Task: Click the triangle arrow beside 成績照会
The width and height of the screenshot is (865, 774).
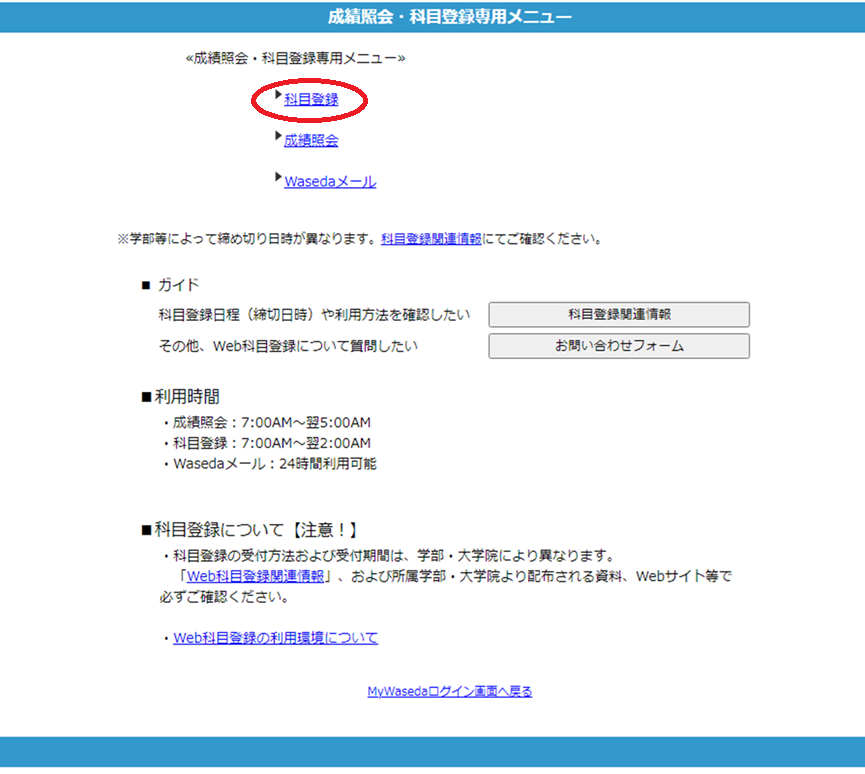Action: coord(279,136)
